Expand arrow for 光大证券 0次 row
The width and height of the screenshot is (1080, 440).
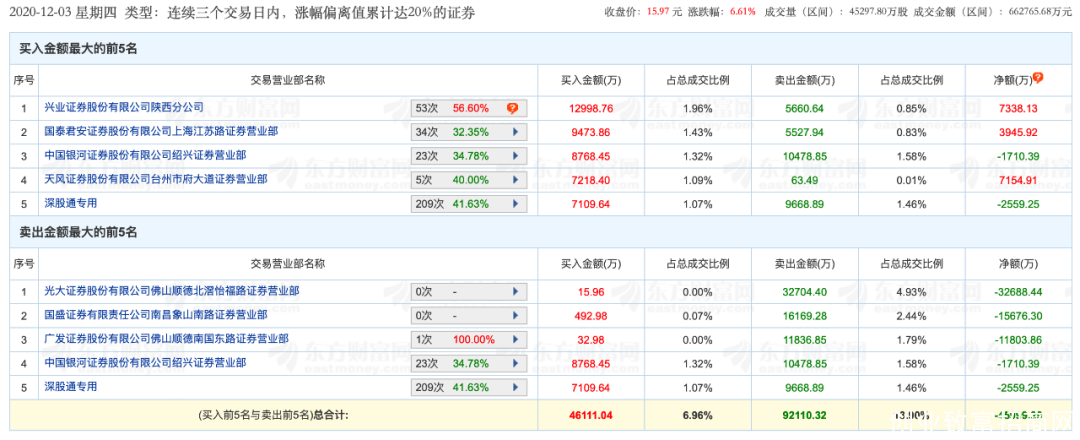[515, 292]
